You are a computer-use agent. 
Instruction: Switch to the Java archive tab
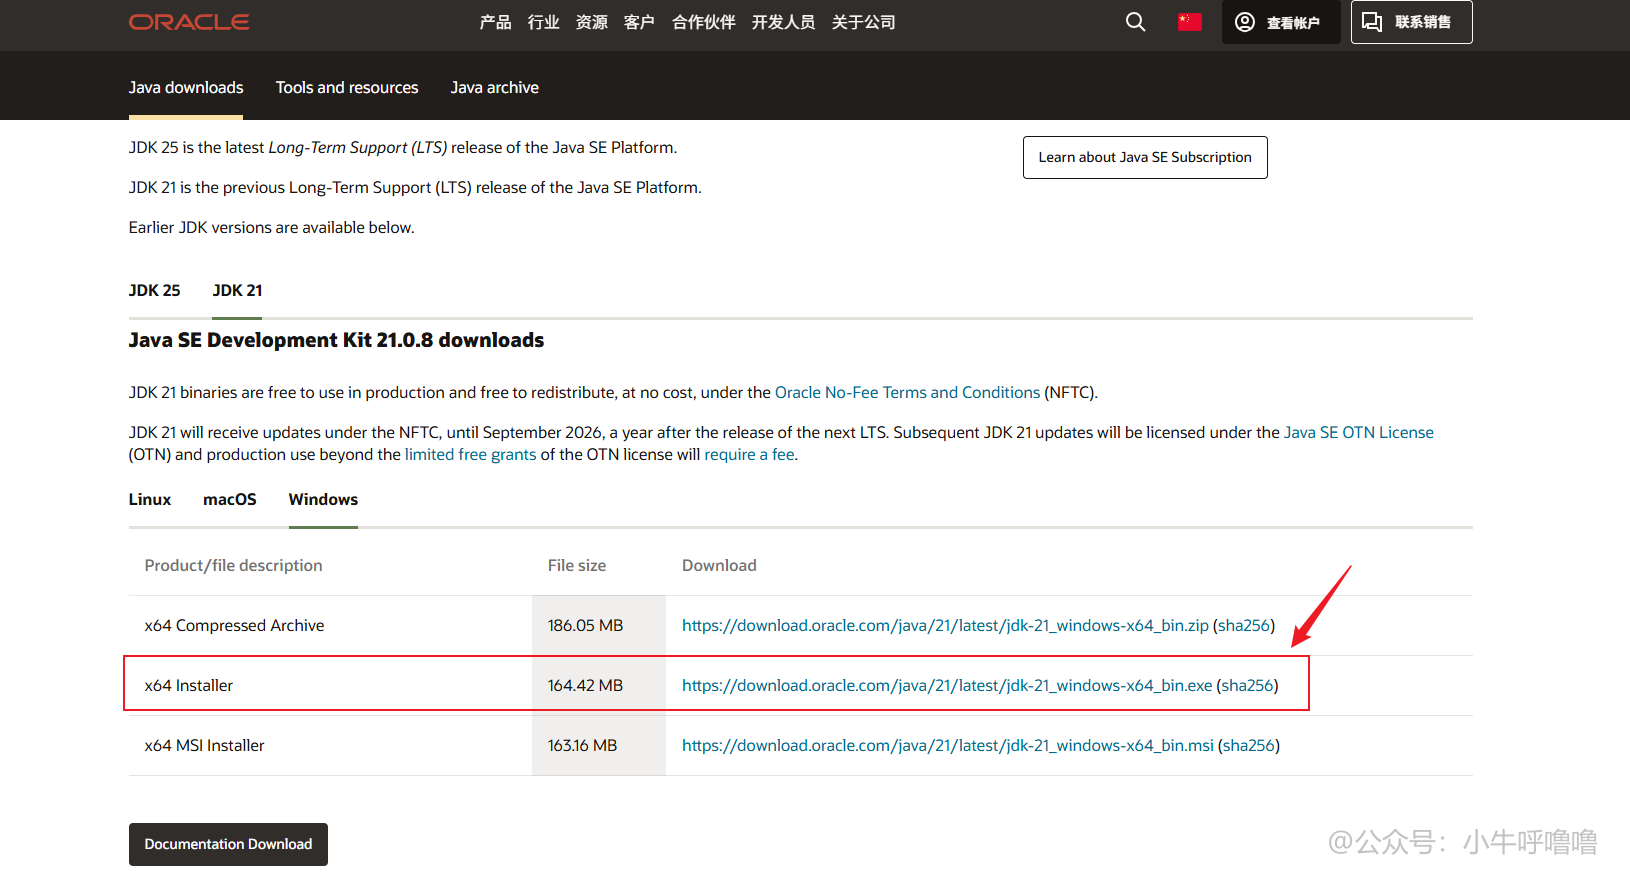click(494, 88)
